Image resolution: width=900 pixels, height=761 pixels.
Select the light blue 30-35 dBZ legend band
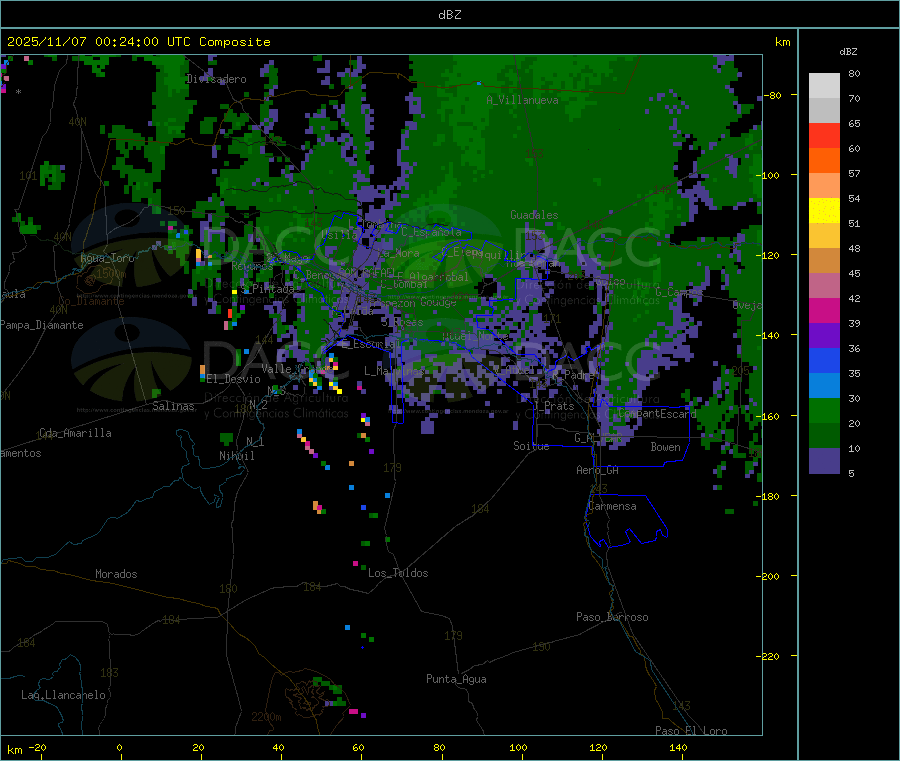click(x=824, y=386)
